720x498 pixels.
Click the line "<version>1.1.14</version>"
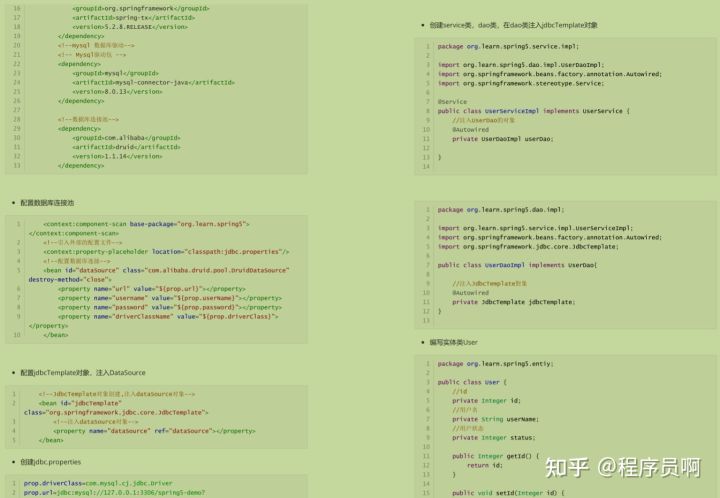pos(117,156)
